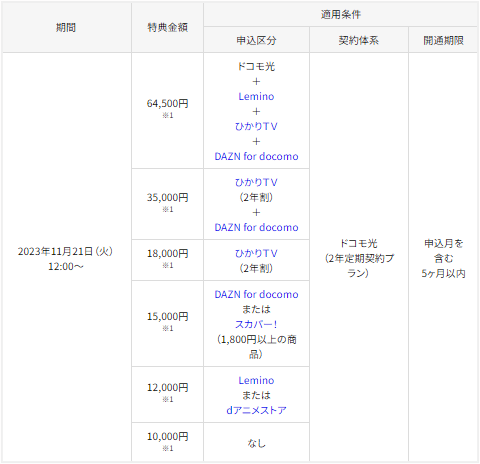Select the 35,000円 amount cell
This screenshot has height=464, width=480.
pyautogui.click(x=167, y=204)
